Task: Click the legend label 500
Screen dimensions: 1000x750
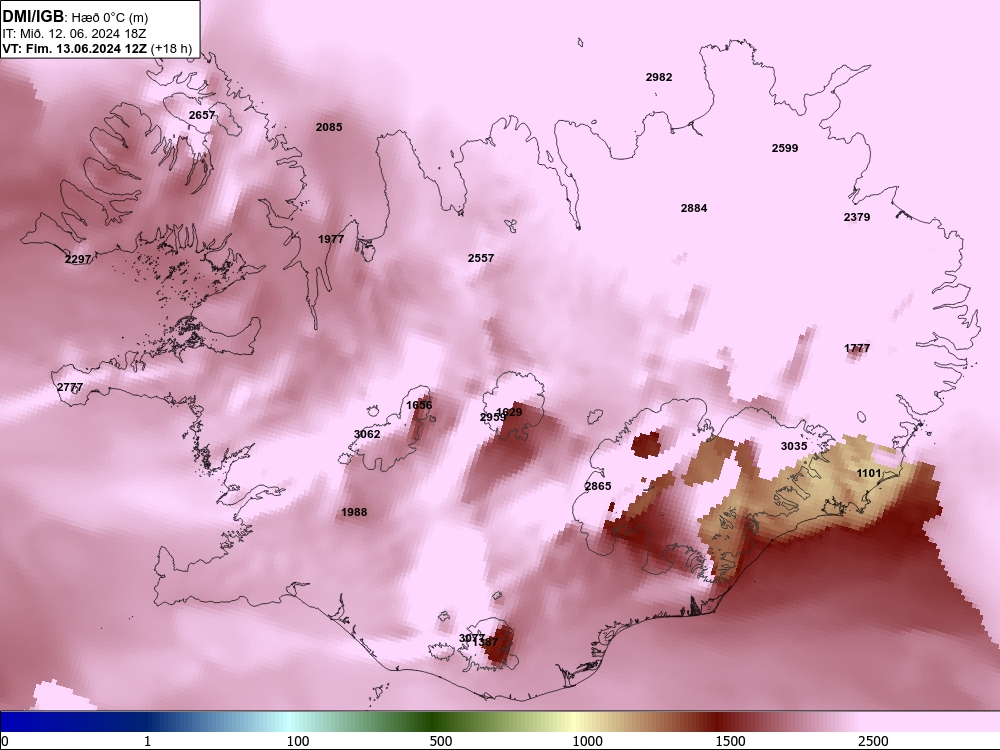Action: click(x=441, y=741)
